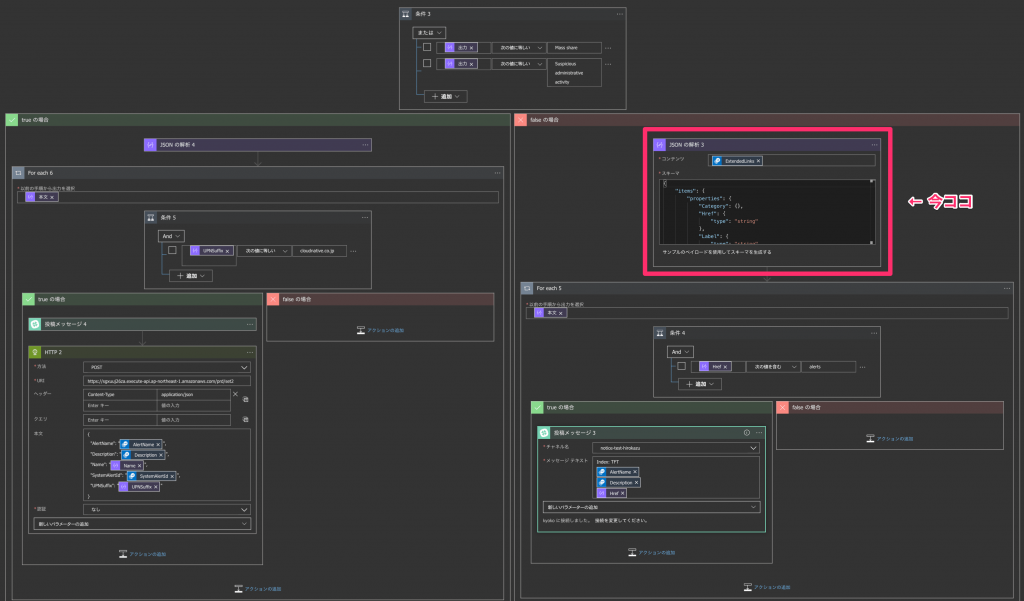Click the 条件 4 condition icon
This screenshot has height=601, width=1024.
[660, 333]
